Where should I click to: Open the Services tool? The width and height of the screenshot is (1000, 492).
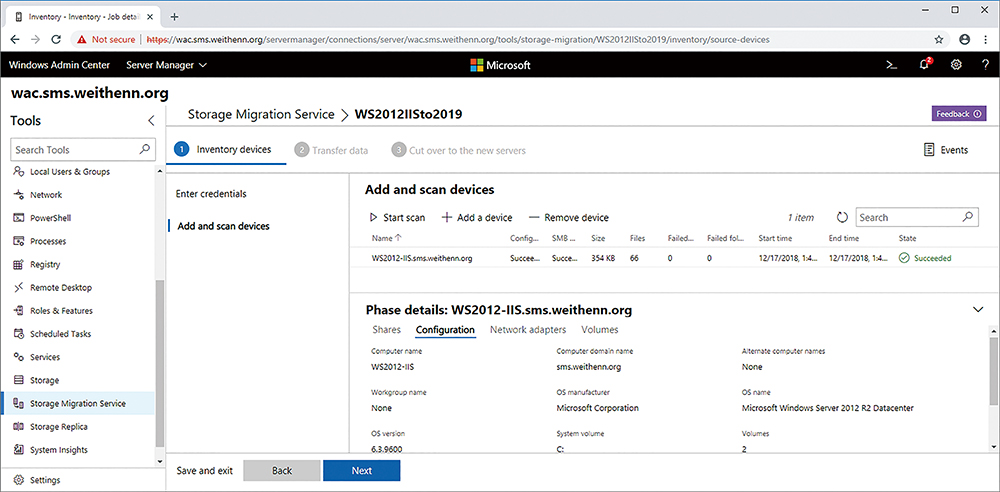[45, 357]
